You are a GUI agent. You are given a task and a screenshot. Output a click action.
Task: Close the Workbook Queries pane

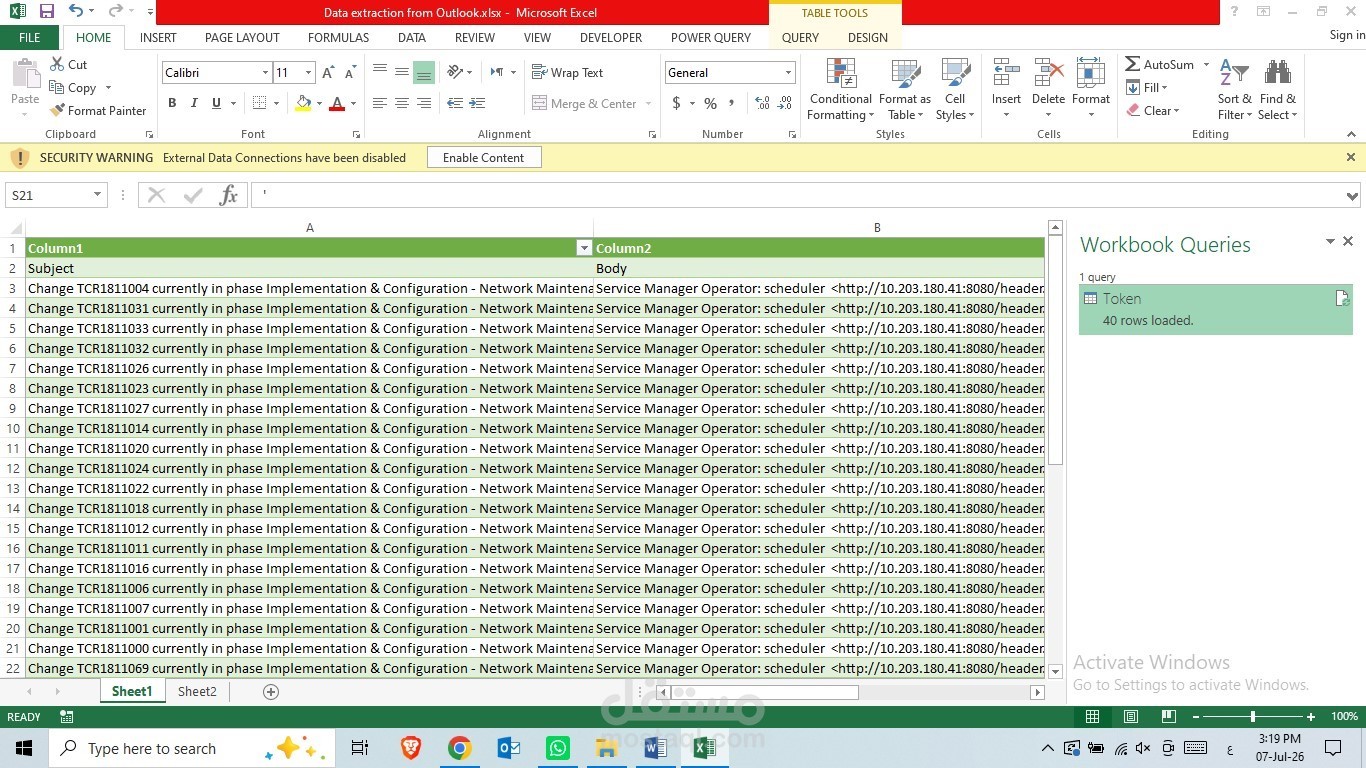coord(1348,241)
